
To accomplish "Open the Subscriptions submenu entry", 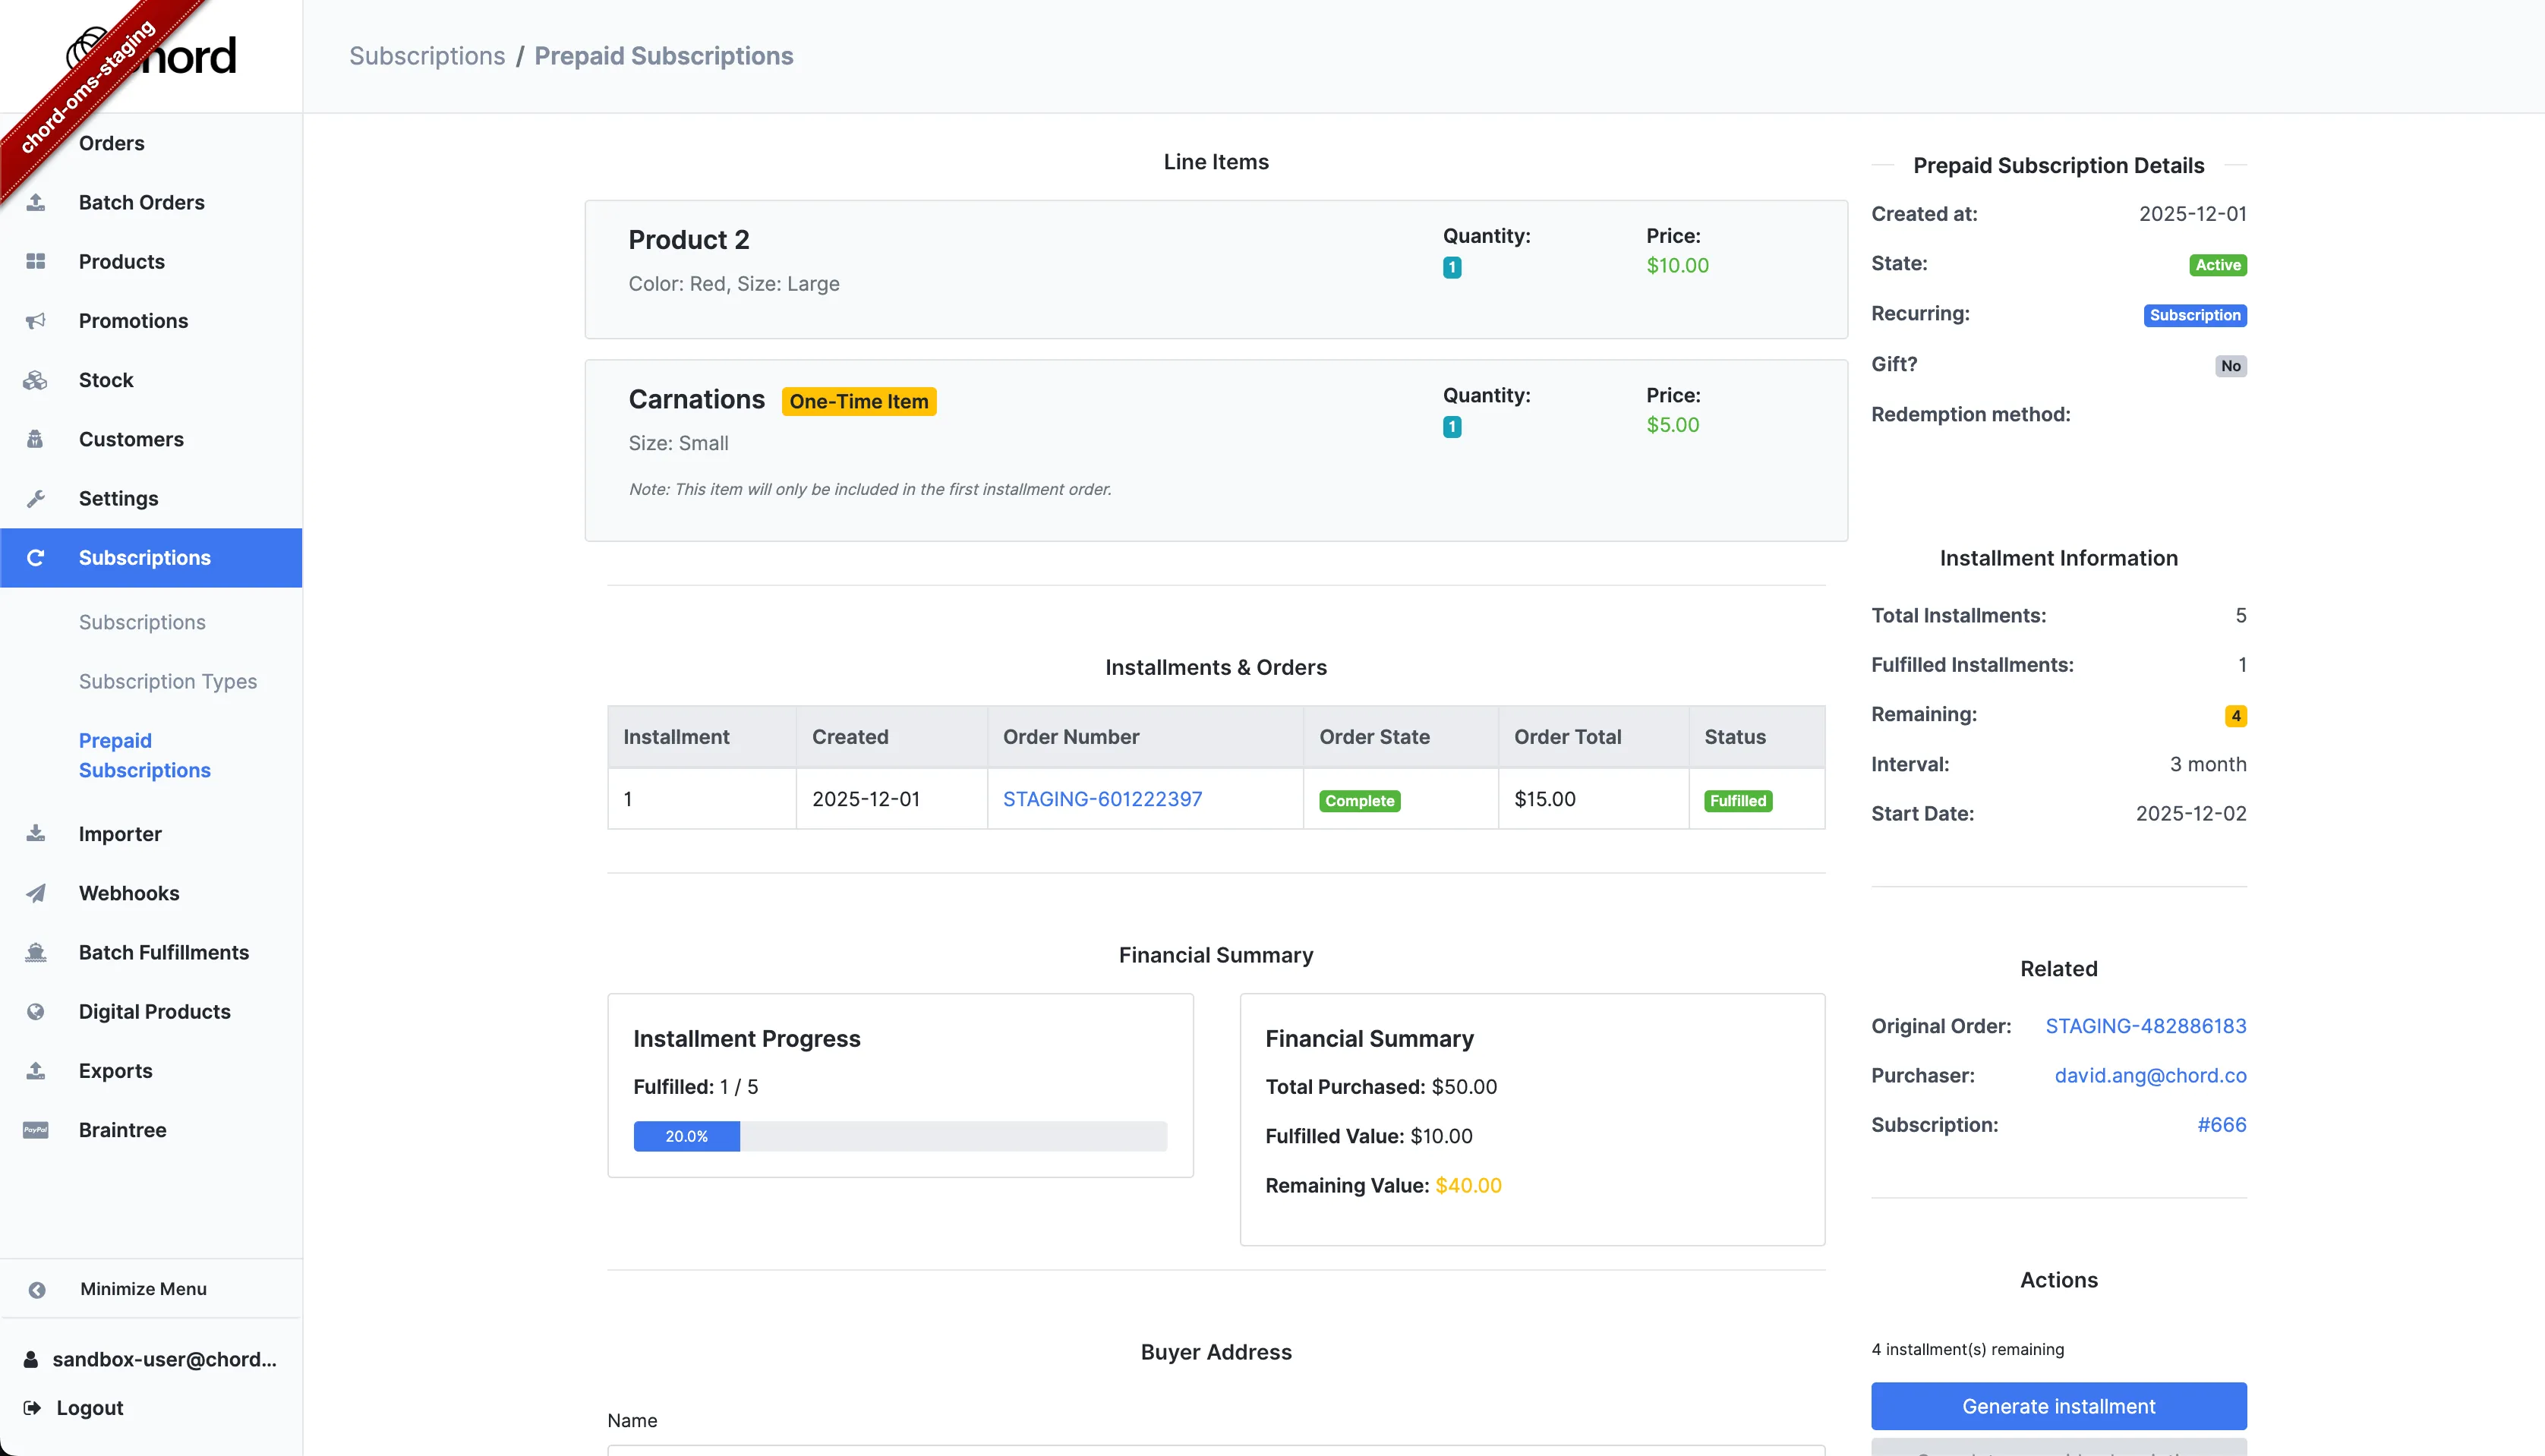I will 142,622.
